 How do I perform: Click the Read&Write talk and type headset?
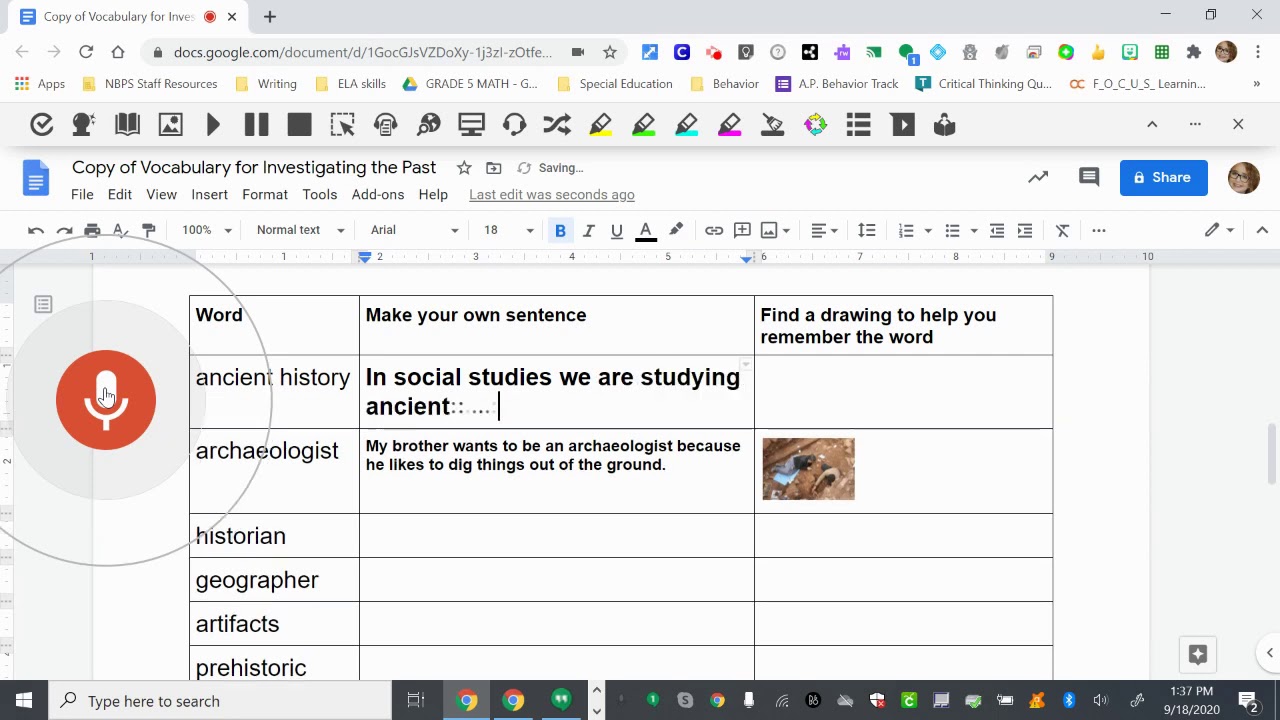coord(514,125)
